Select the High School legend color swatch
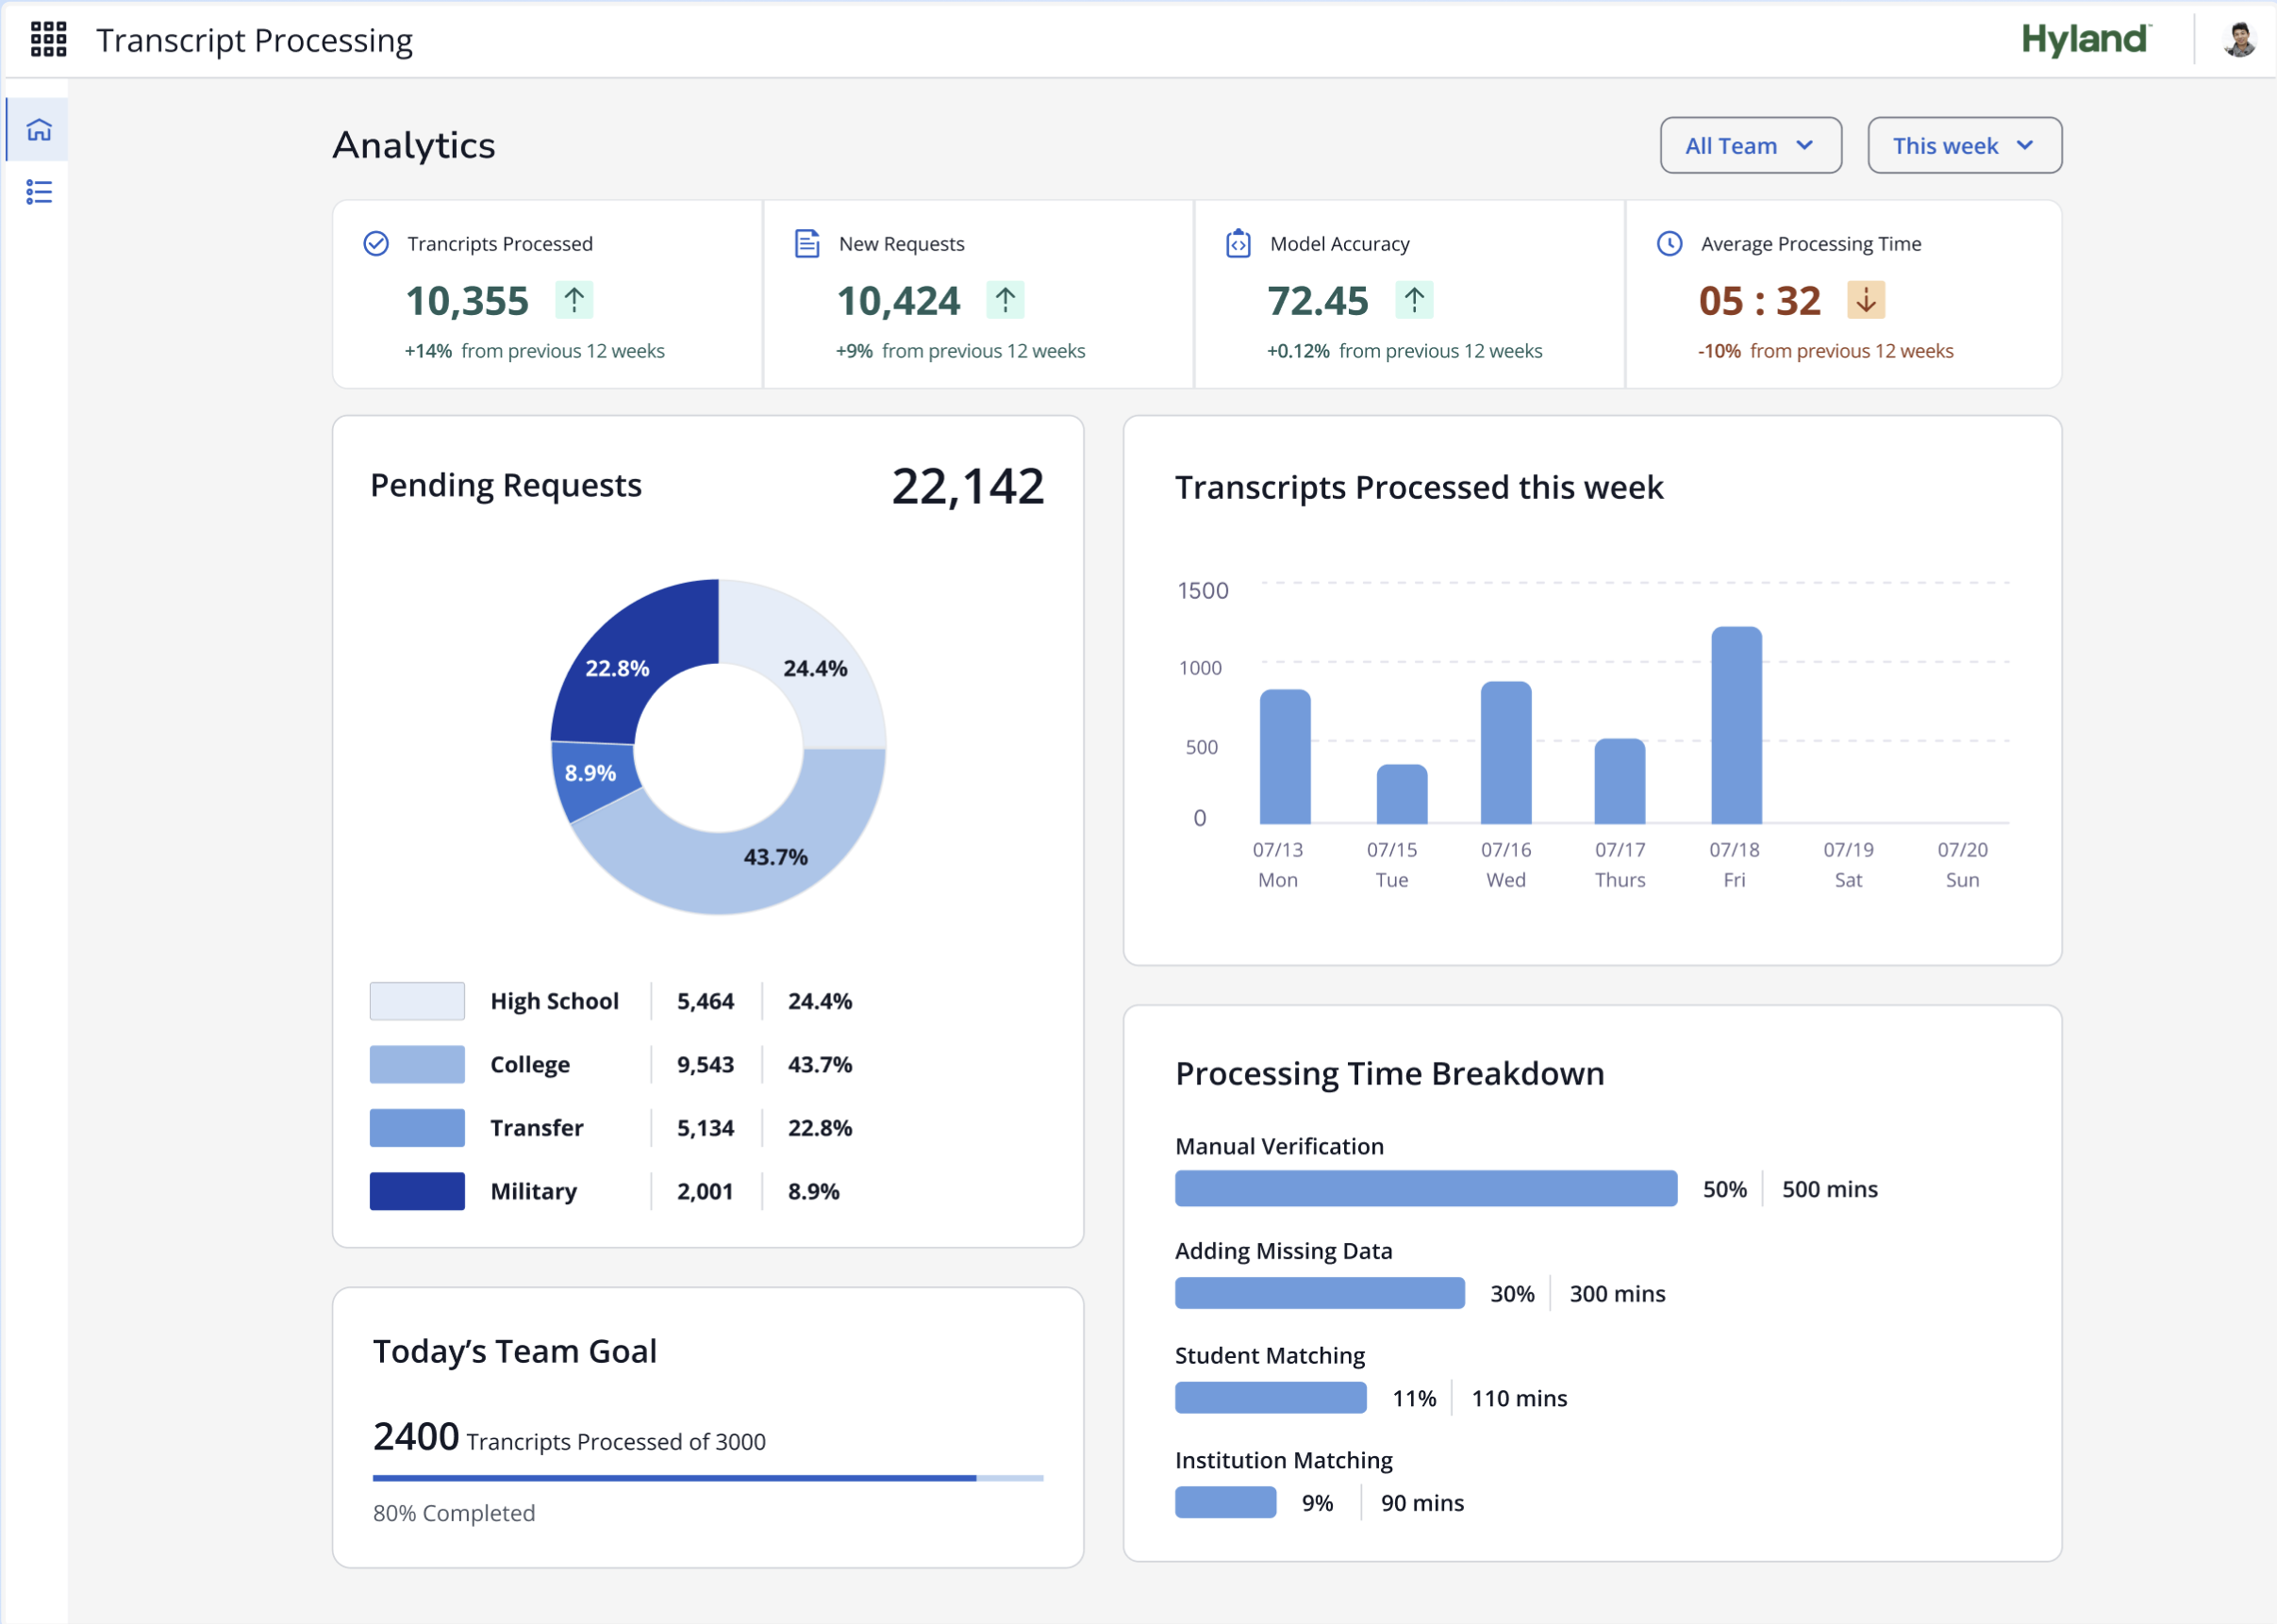The width and height of the screenshot is (2277, 1624). (417, 1001)
